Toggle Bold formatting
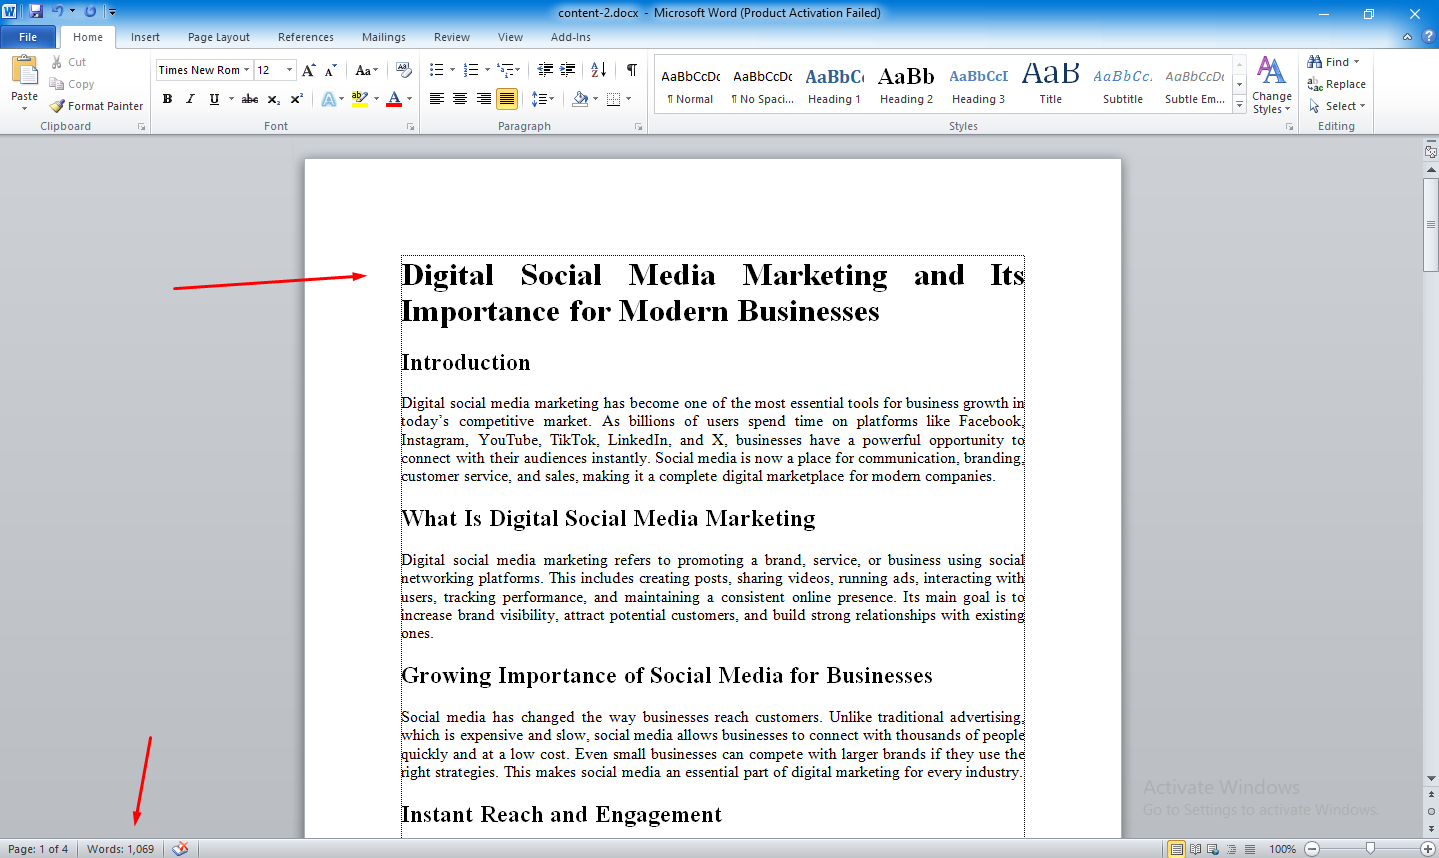 [x=167, y=99]
